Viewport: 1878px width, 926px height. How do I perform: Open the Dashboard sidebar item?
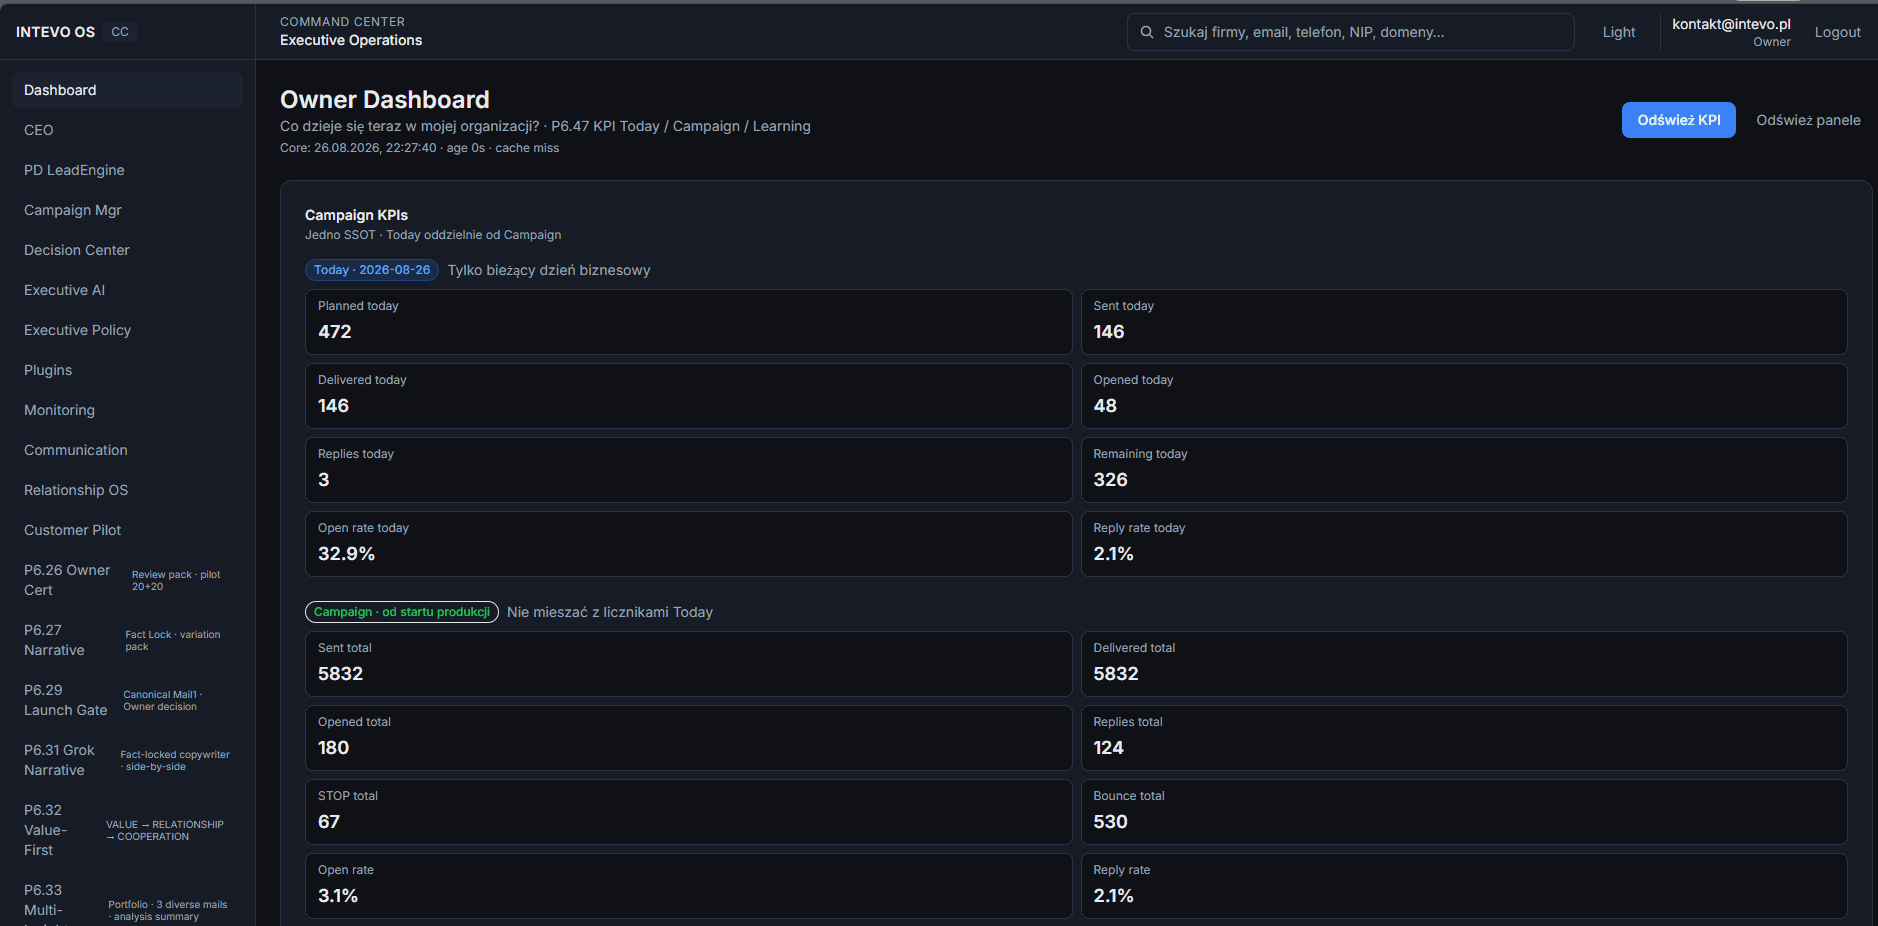(128, 90)
